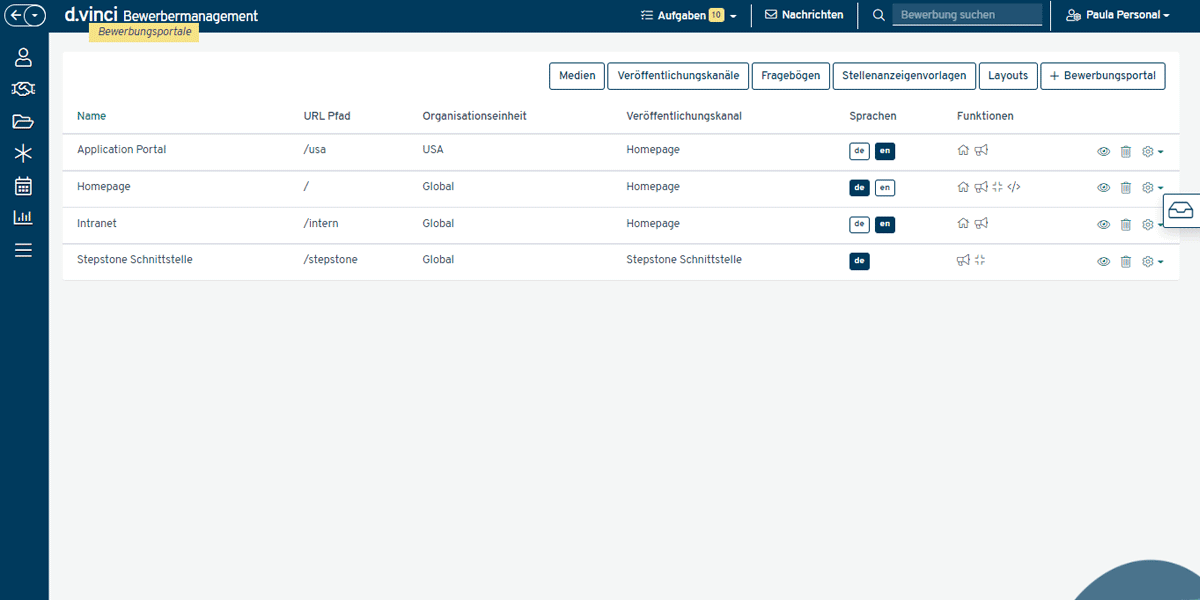The image size is (1200, 600).
Task: Click the handshake icon in sidebar
Action: coord(23,90)
